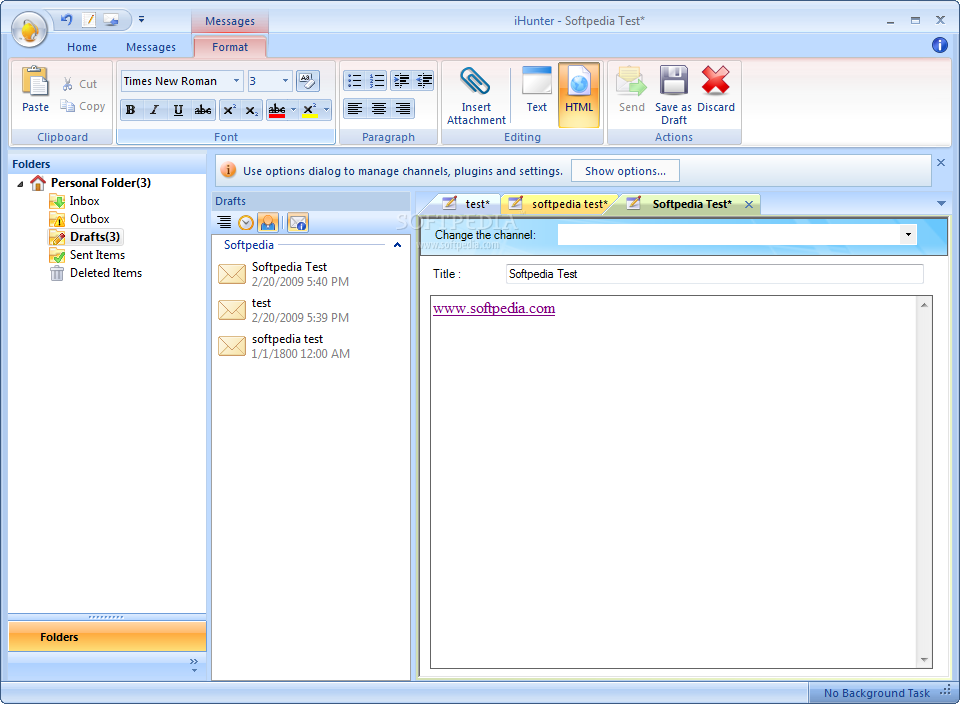Discard the message with red X
Viewport: 960px width, 704px height.
pyautogui.click(x=716, y=90)
